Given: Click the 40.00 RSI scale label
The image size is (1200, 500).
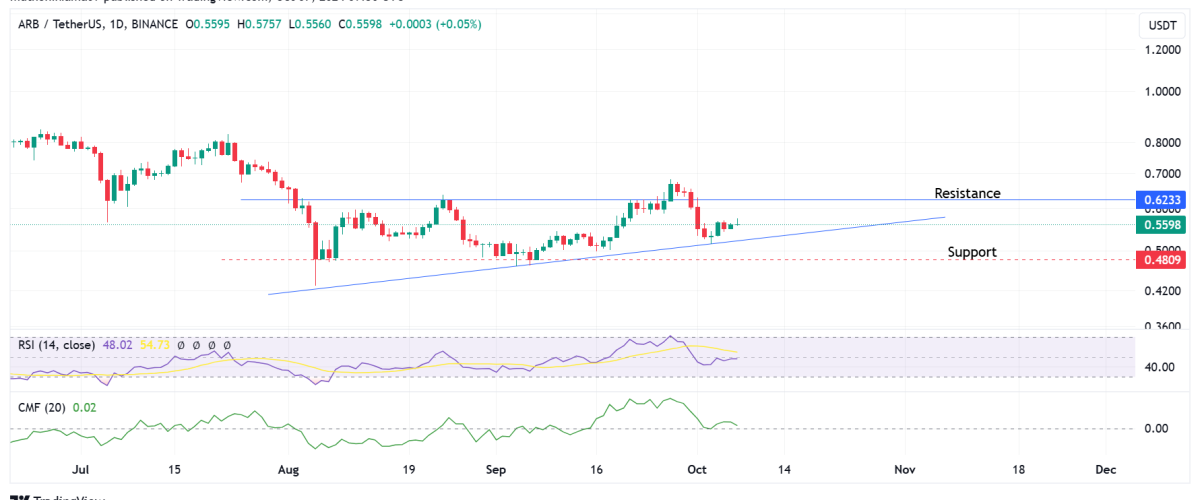Looking at the screenshot, I should click(x=1161, y=367).
